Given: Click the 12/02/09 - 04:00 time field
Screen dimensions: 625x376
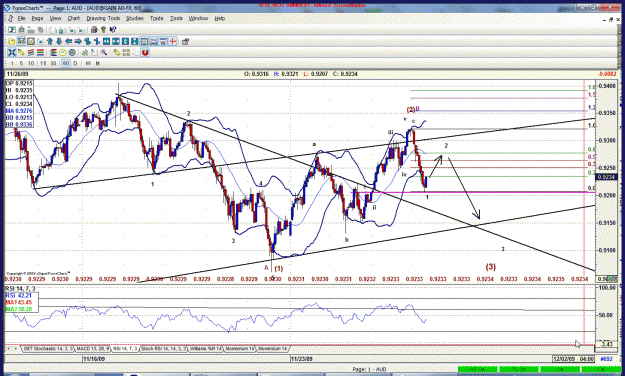Looking at the screenshot, I should point(574,359).
